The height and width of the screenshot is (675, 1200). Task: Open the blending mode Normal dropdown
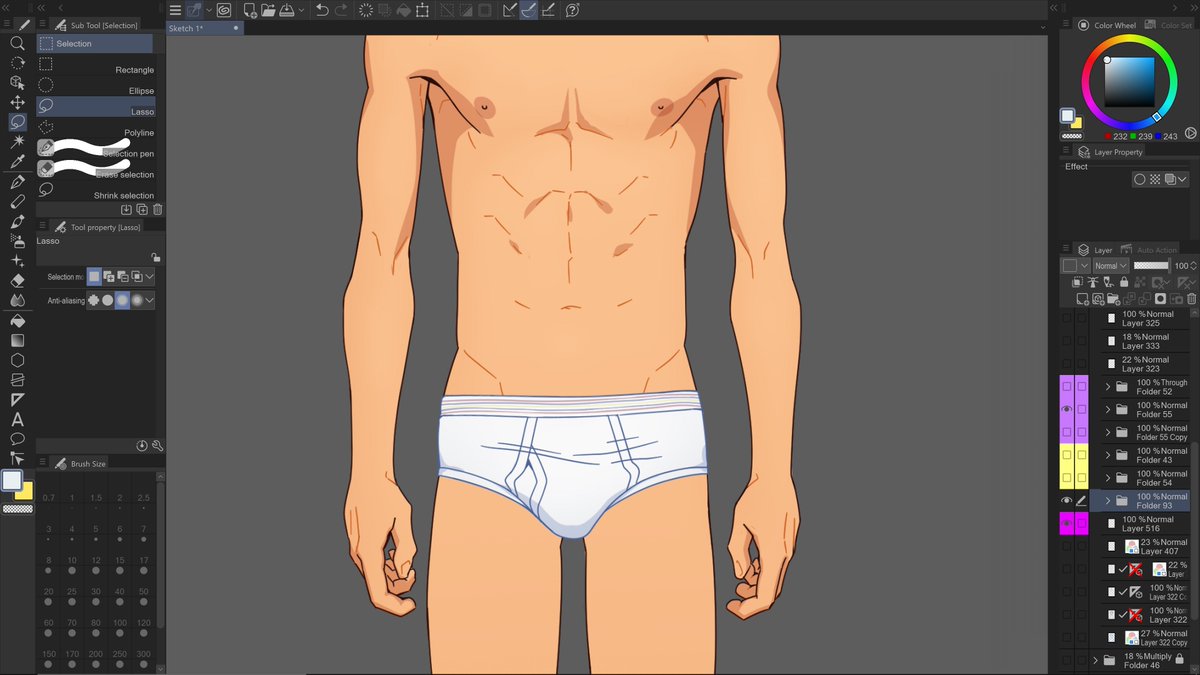pyautogui.click(x=1110, y=266)
